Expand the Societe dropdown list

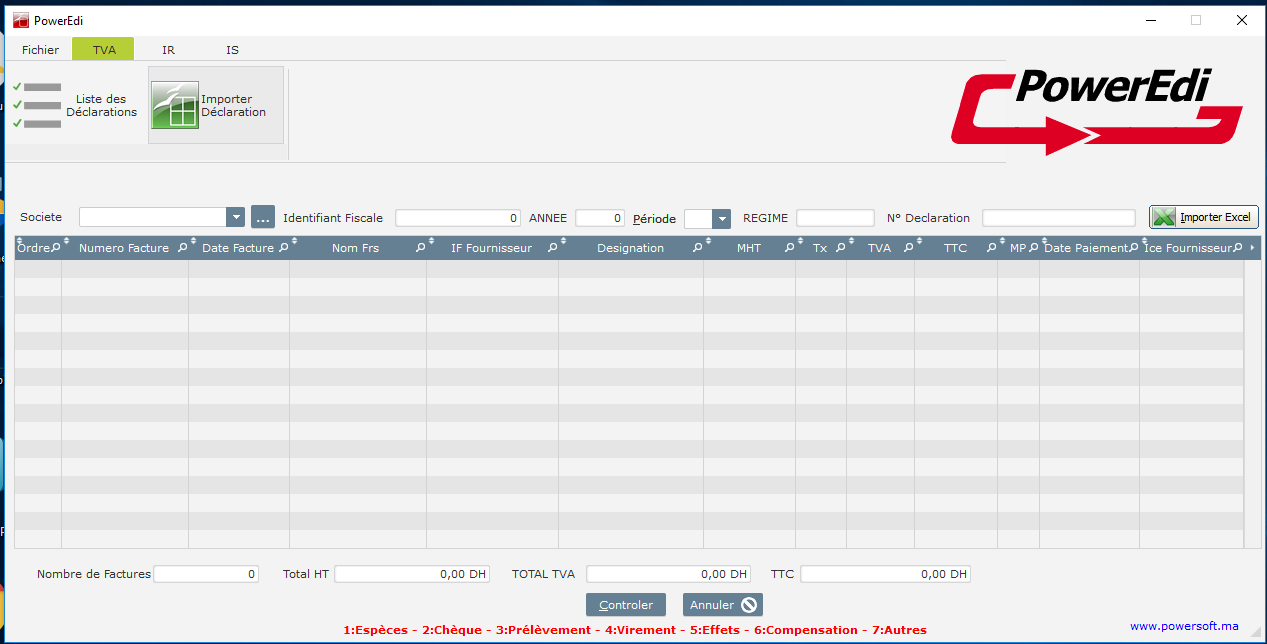tap(235, 217)
